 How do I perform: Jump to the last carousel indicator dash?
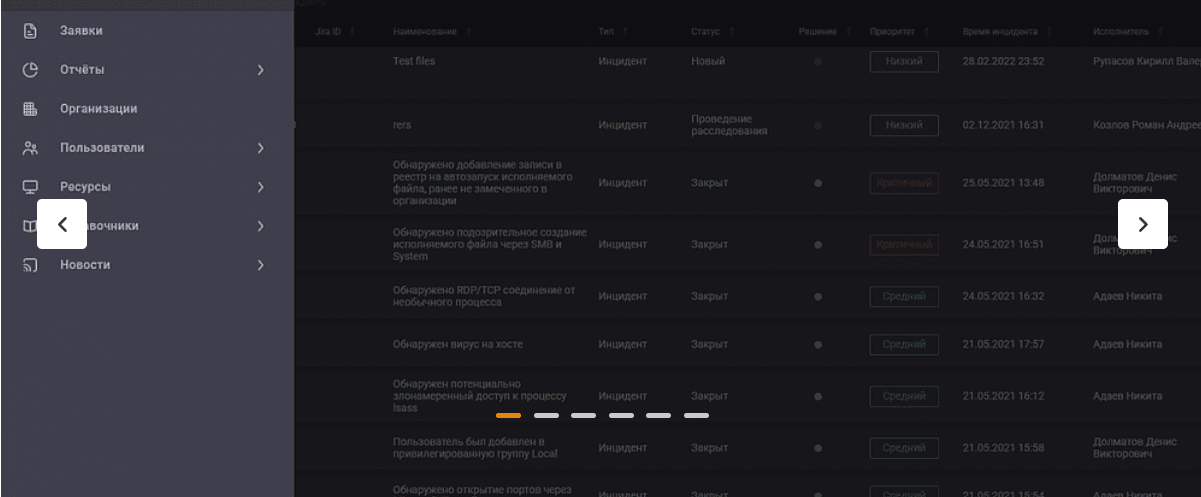point(696,415)
